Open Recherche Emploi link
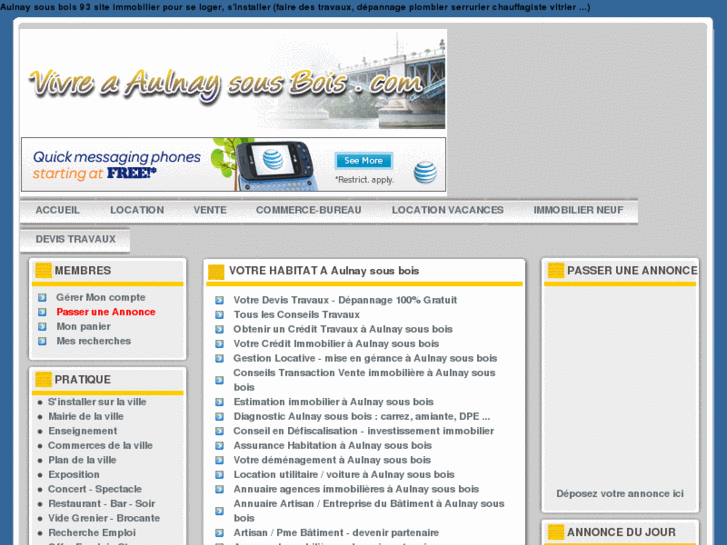The width and height of the screenshot is (727, 545). pos(92,532)
